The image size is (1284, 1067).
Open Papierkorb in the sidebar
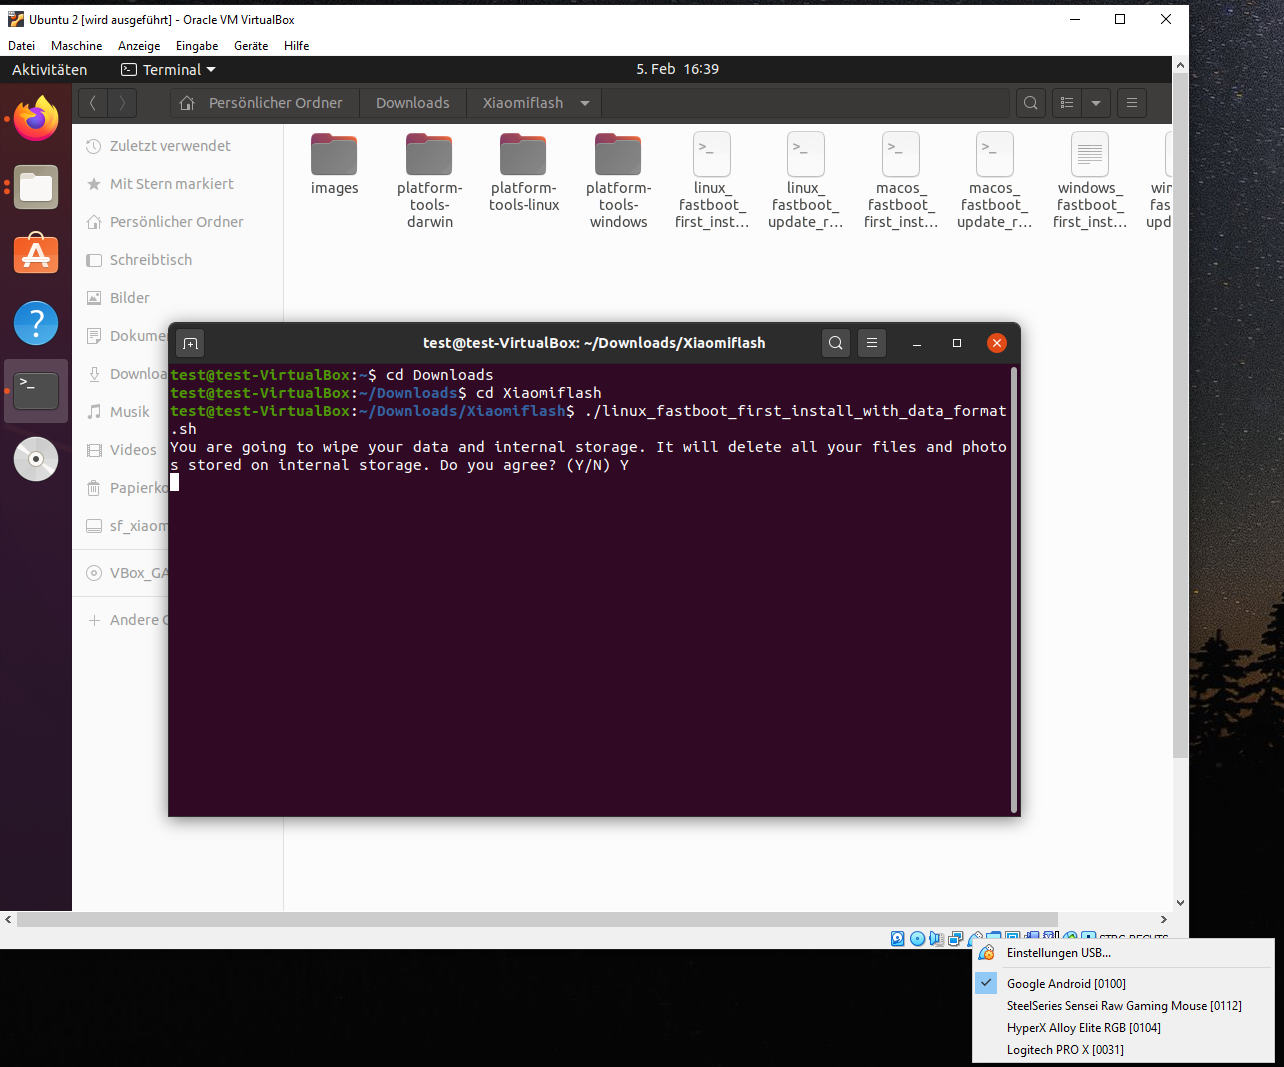click(x=122, y=488)
